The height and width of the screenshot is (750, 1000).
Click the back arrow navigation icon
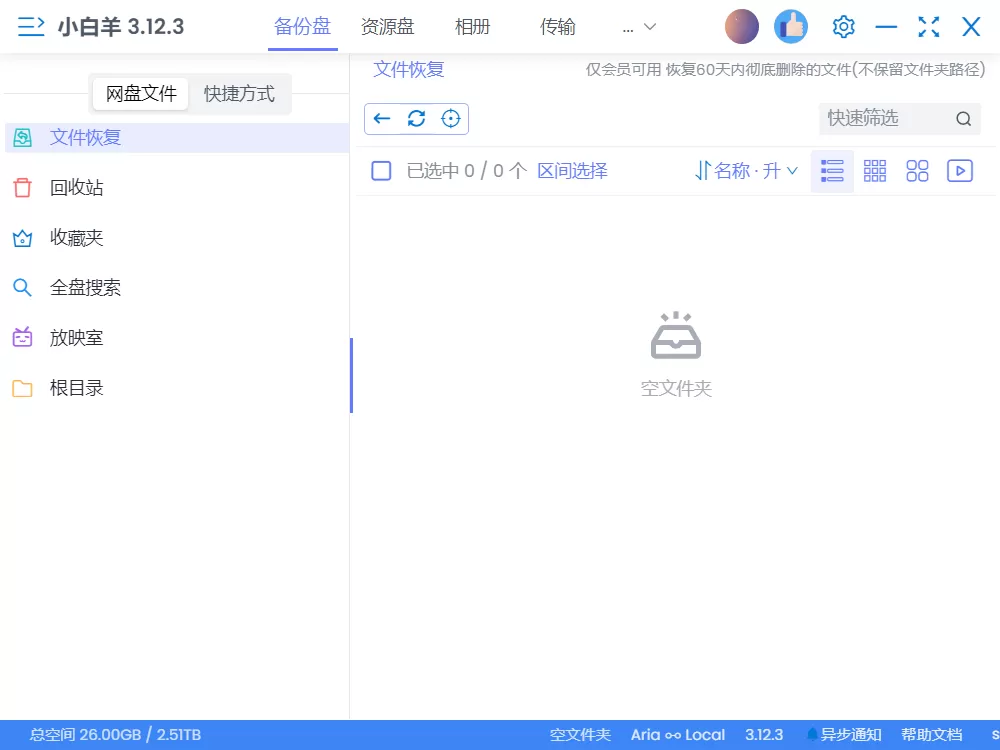point(382,118)
